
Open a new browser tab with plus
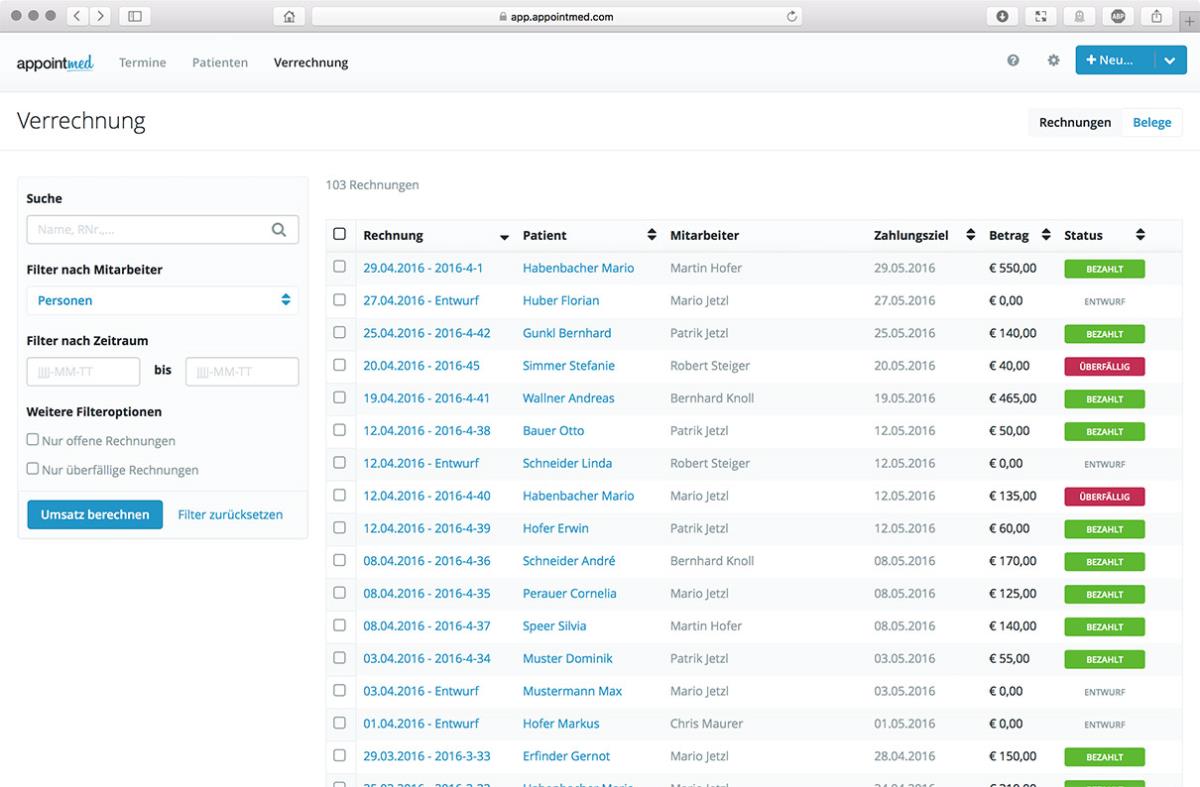(1189, 21)
